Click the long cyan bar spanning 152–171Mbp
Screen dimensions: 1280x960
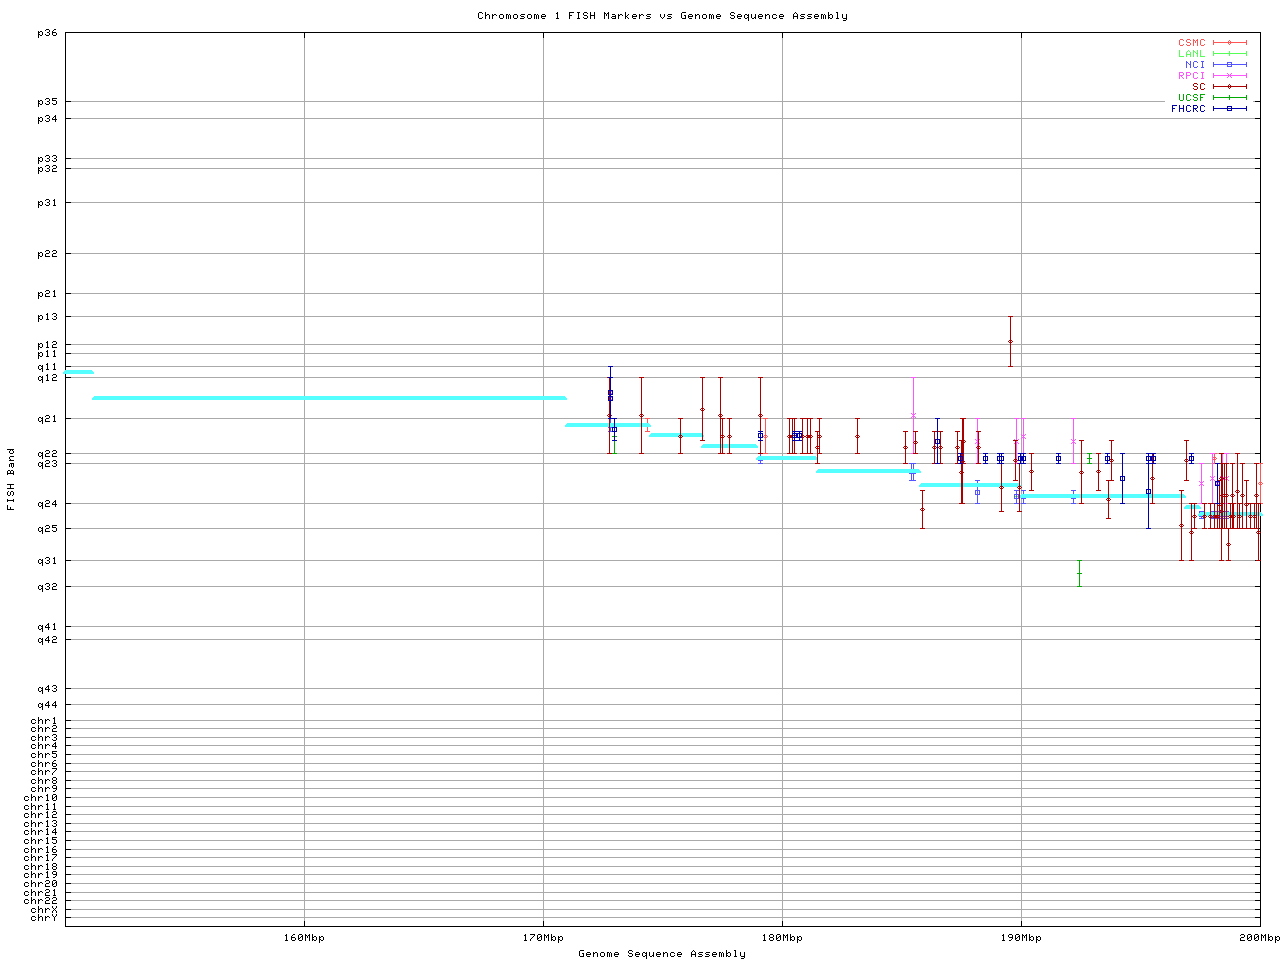pos(329,398)
